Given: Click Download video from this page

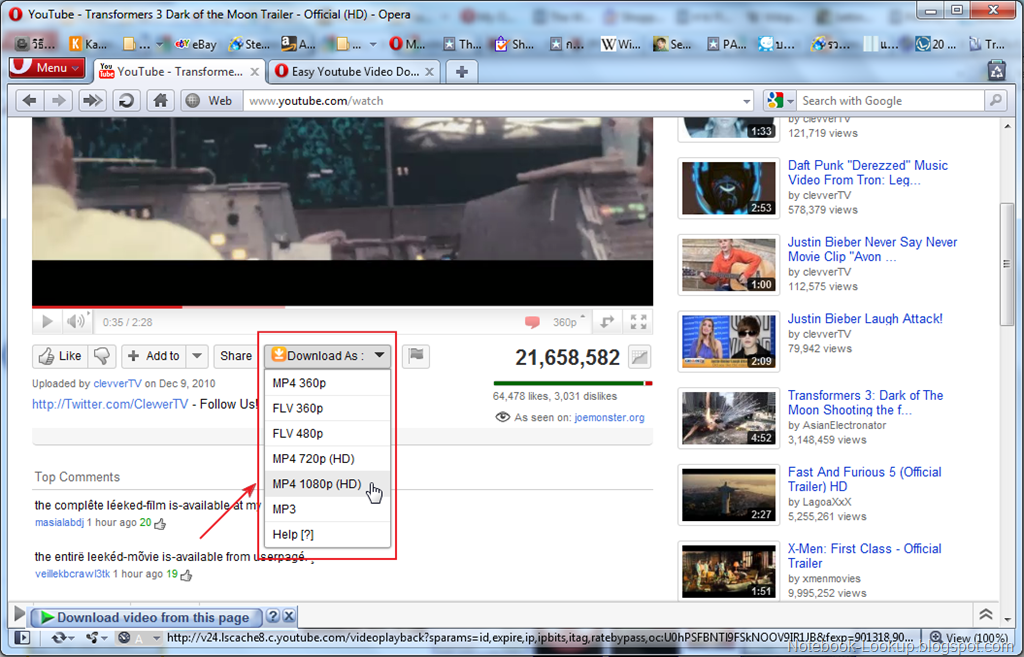Looking at the screenshot, I should 146,617.
